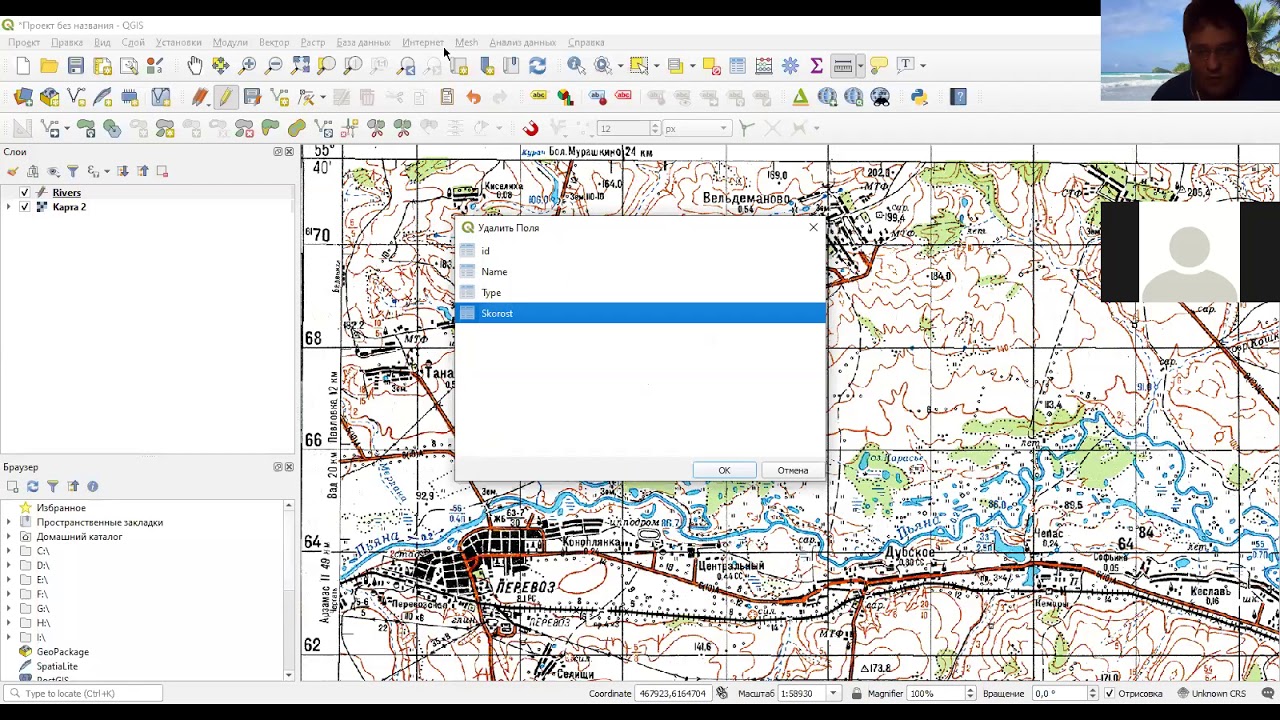
Task: Enable snapping with the magnet icon
Action: [x=530, y=128]
